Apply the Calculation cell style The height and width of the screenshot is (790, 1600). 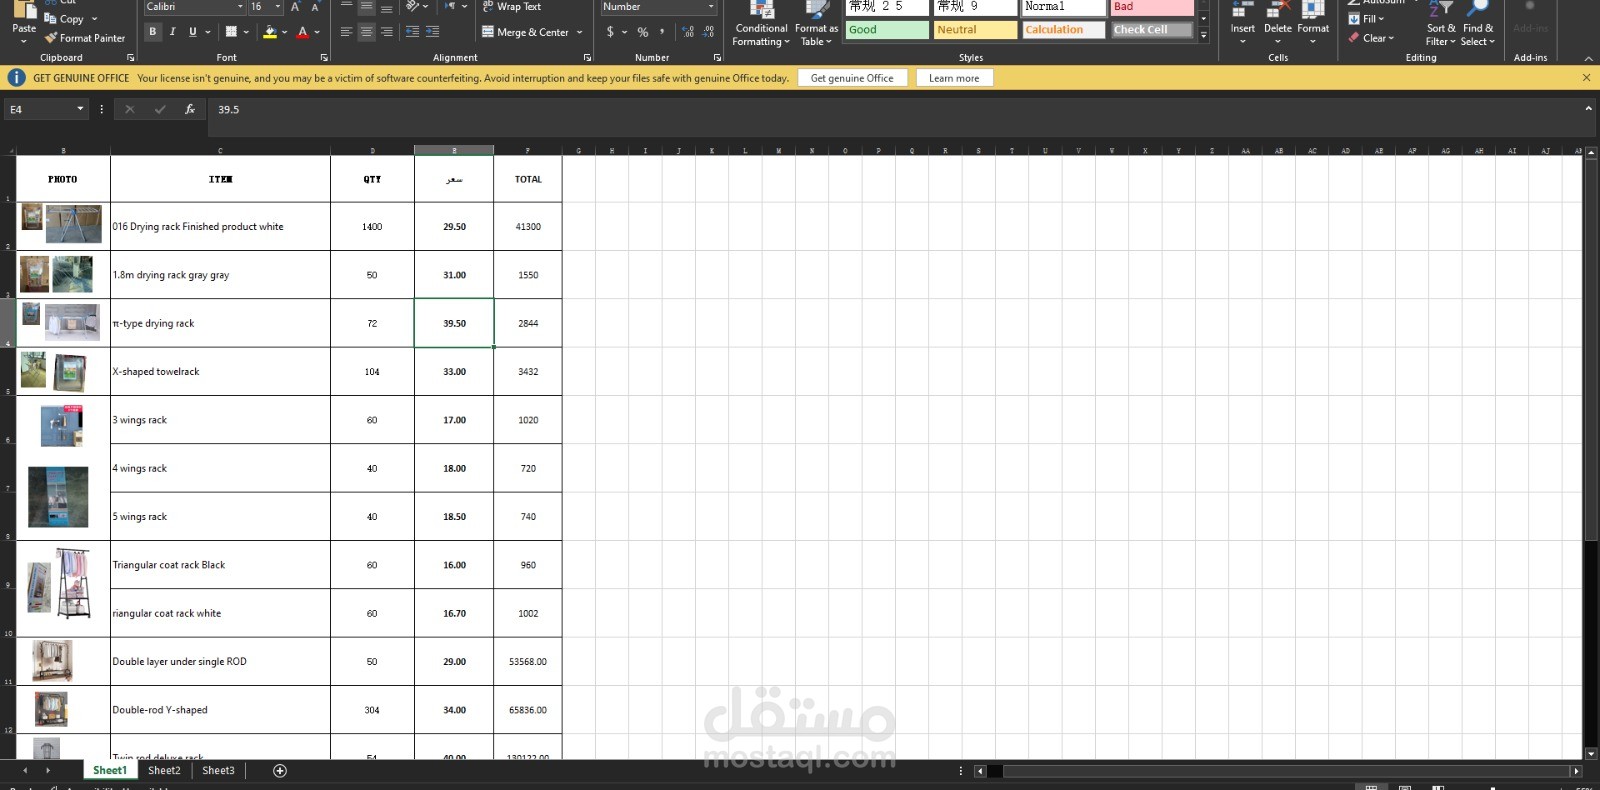tap(1064, 30)
